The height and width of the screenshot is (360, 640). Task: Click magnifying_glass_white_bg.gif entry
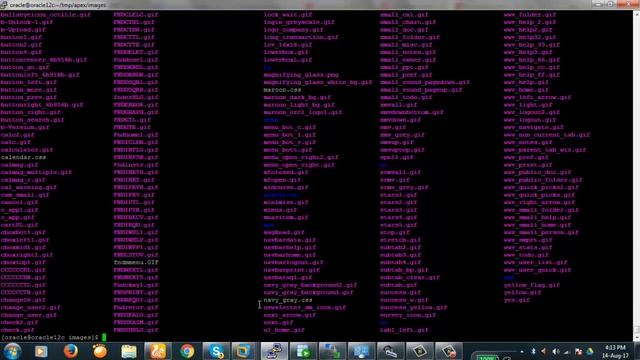(x=318, y=82)
